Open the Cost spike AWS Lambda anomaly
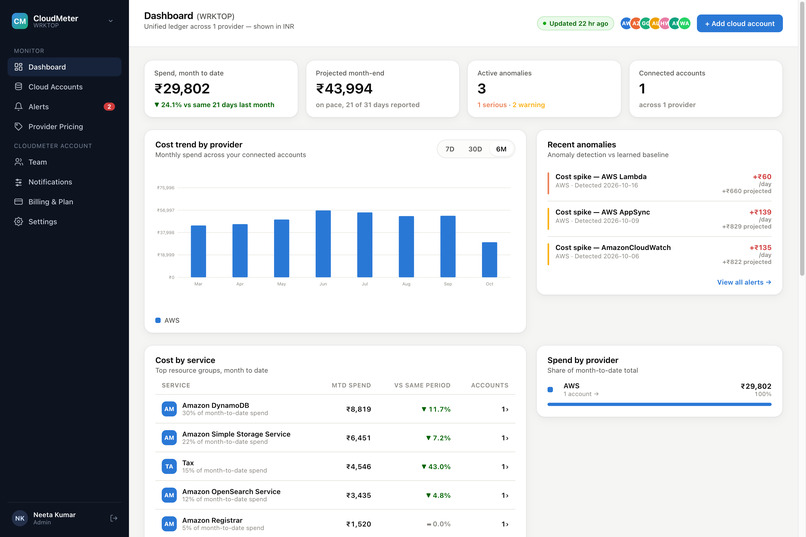This screenshot has width=806, height=537. (660, 183)
